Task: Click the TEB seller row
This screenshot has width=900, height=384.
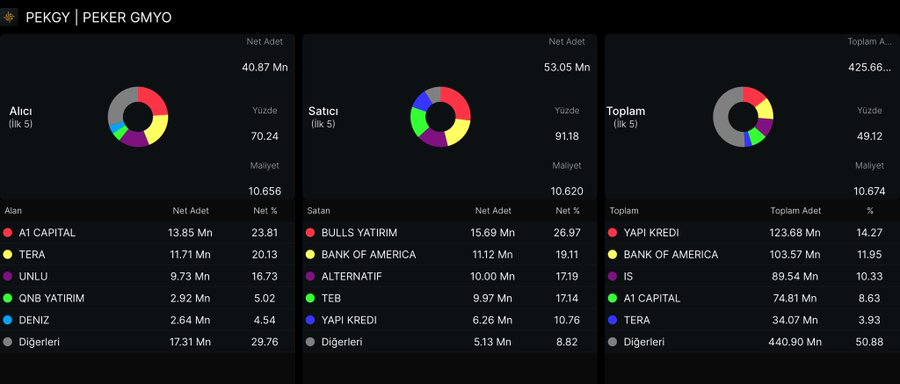Action: 450,298
